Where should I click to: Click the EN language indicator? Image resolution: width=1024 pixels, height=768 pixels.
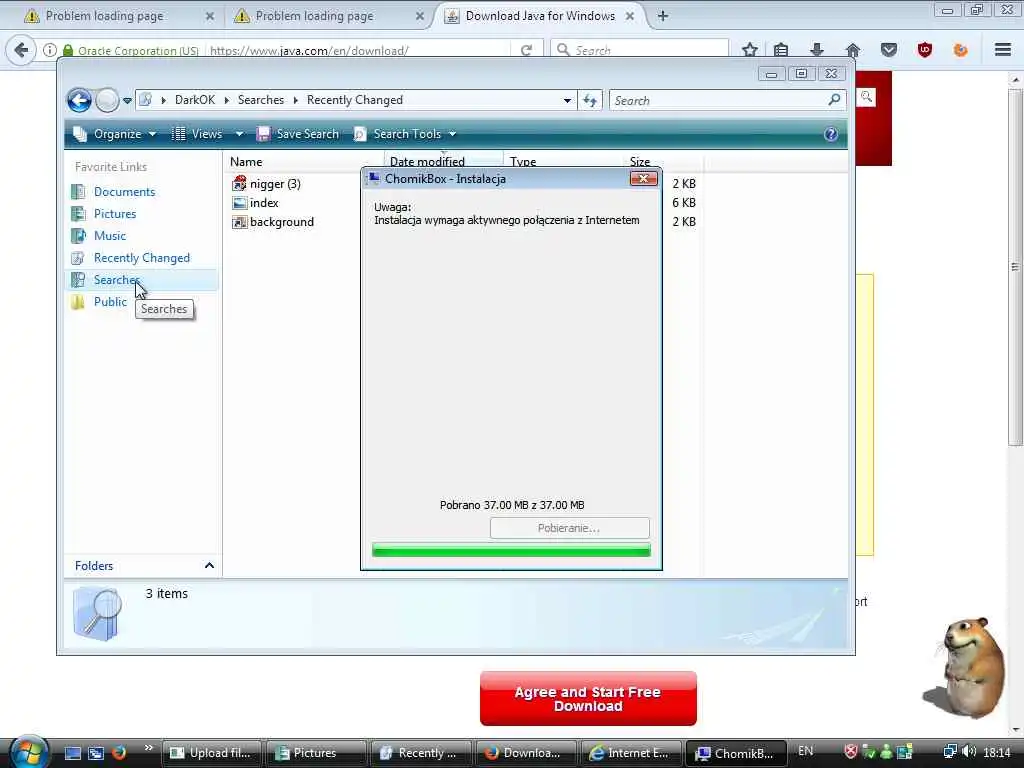point(806,751)
